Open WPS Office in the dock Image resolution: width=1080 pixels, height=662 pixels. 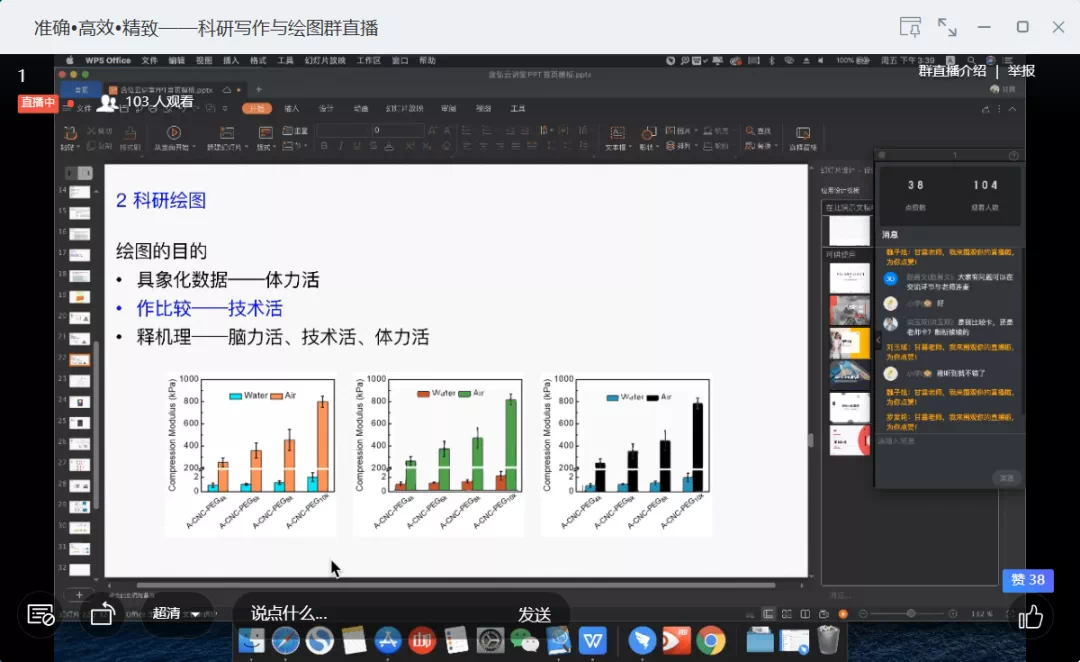pos(593,640)
